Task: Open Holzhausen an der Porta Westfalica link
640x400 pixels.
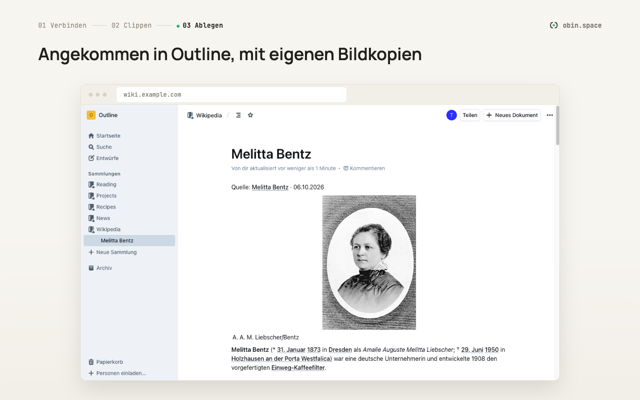Action: pos(280,359)
